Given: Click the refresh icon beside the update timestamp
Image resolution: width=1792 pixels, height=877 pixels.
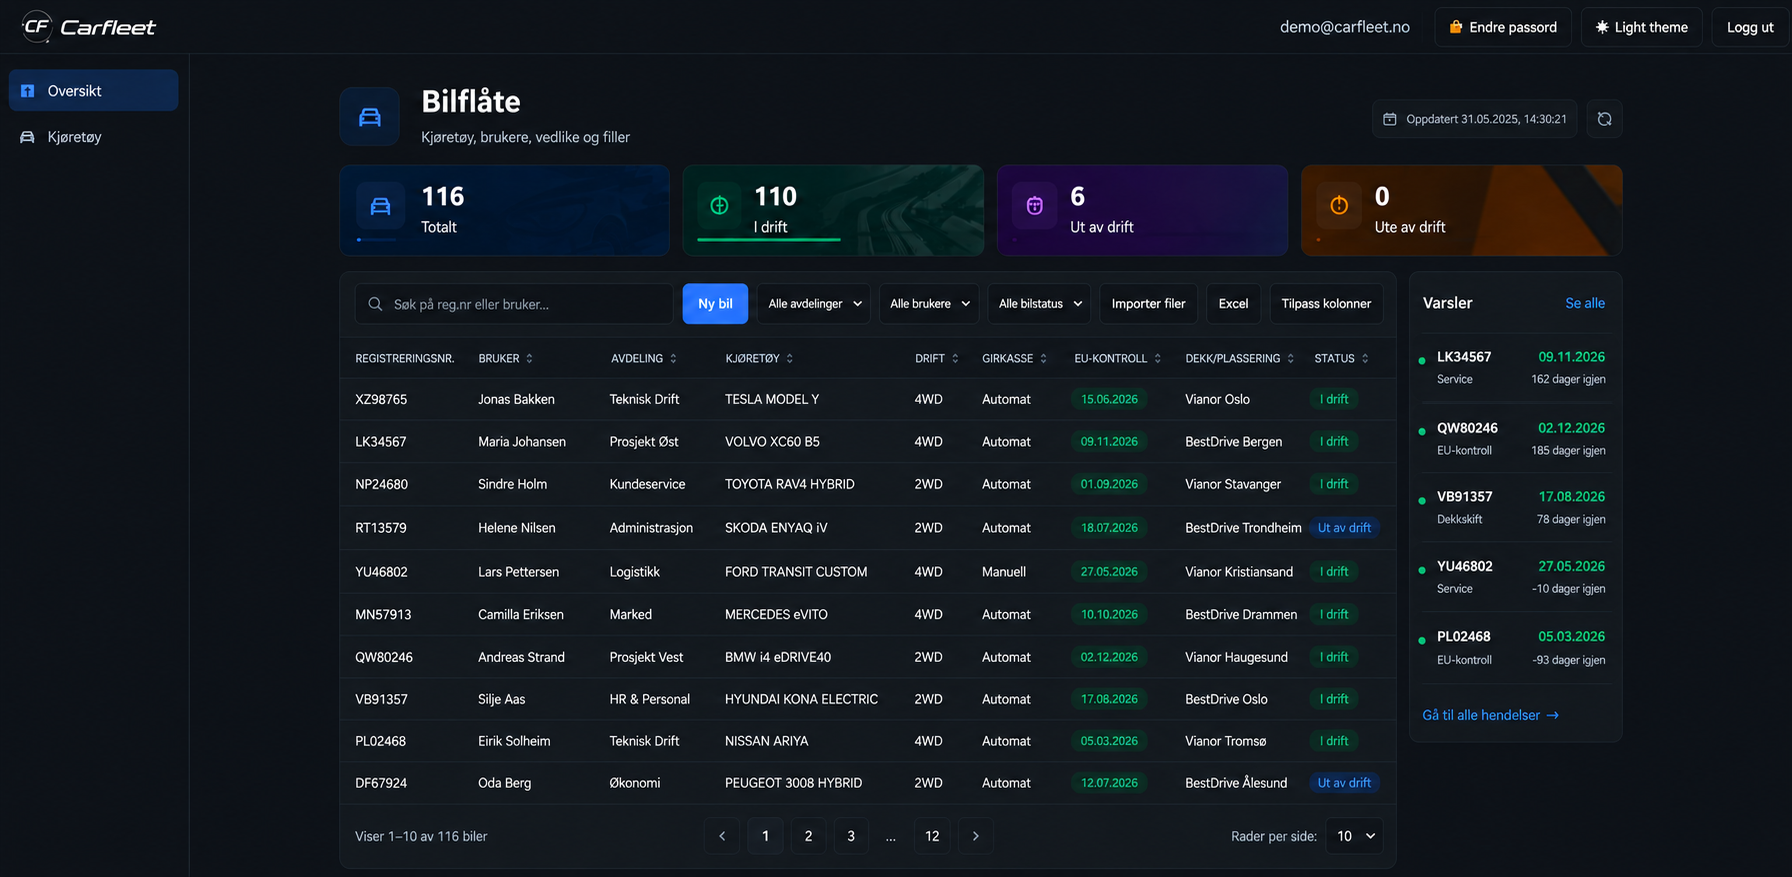Looking at the screenshot, I should (x=1604, y=119).
